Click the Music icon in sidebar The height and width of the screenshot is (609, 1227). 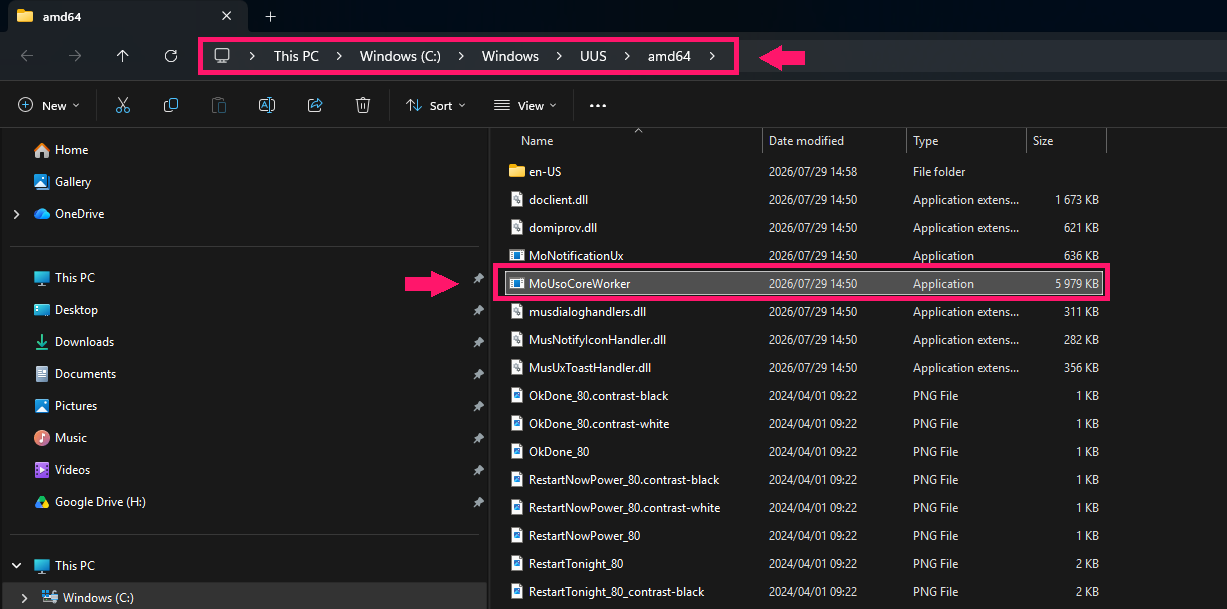(x=41, y=438)
